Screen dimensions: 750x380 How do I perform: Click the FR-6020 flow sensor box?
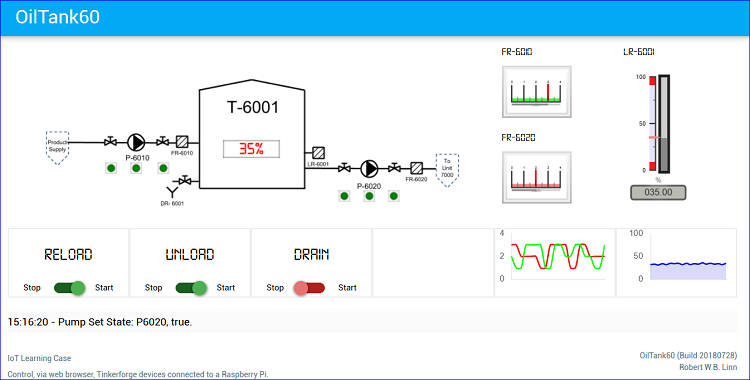[x=417, y=168]
